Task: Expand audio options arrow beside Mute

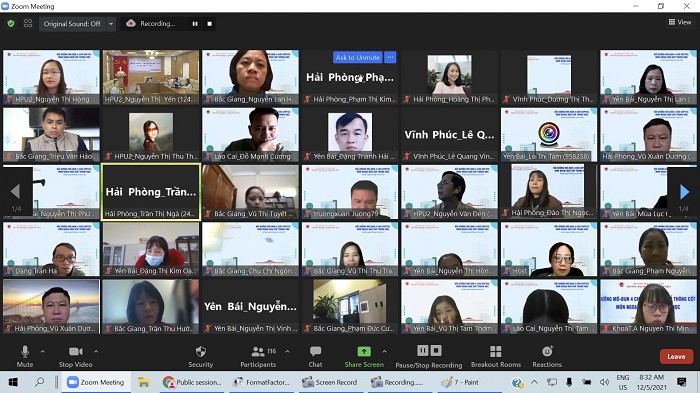Action: coord(42,351)
